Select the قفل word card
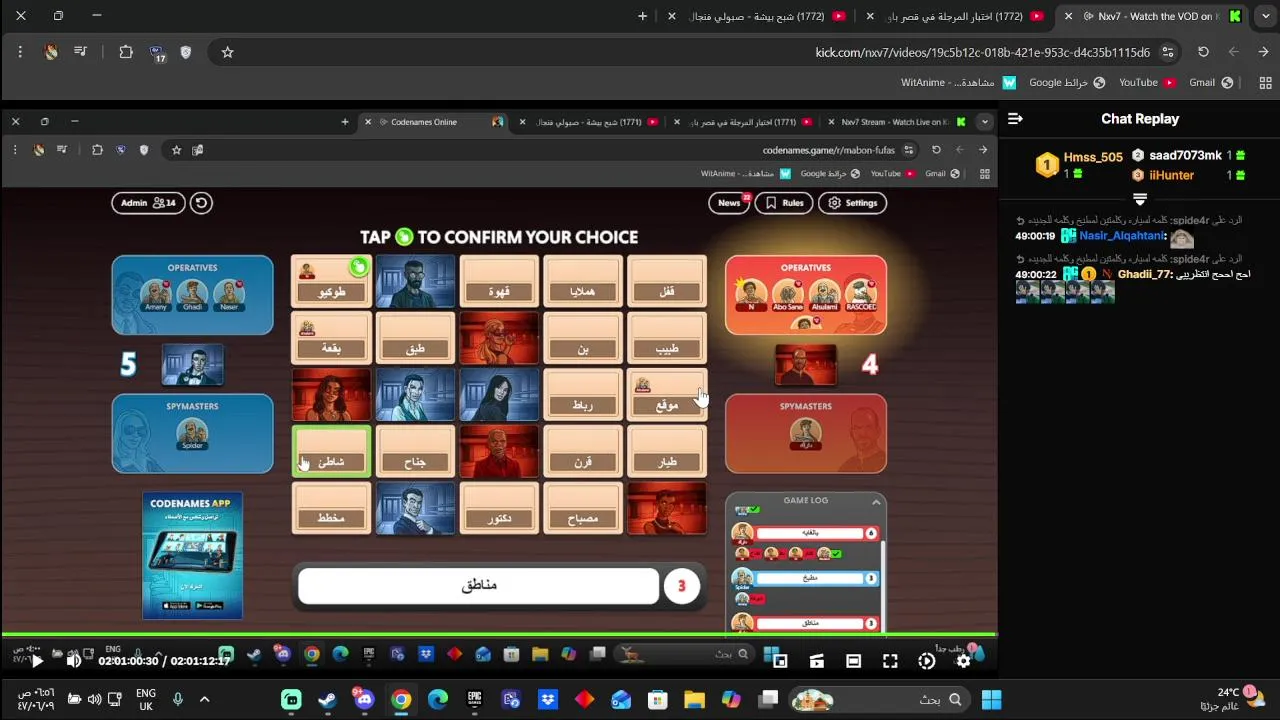Screen dimensions: 1280x720 point(667,281)
